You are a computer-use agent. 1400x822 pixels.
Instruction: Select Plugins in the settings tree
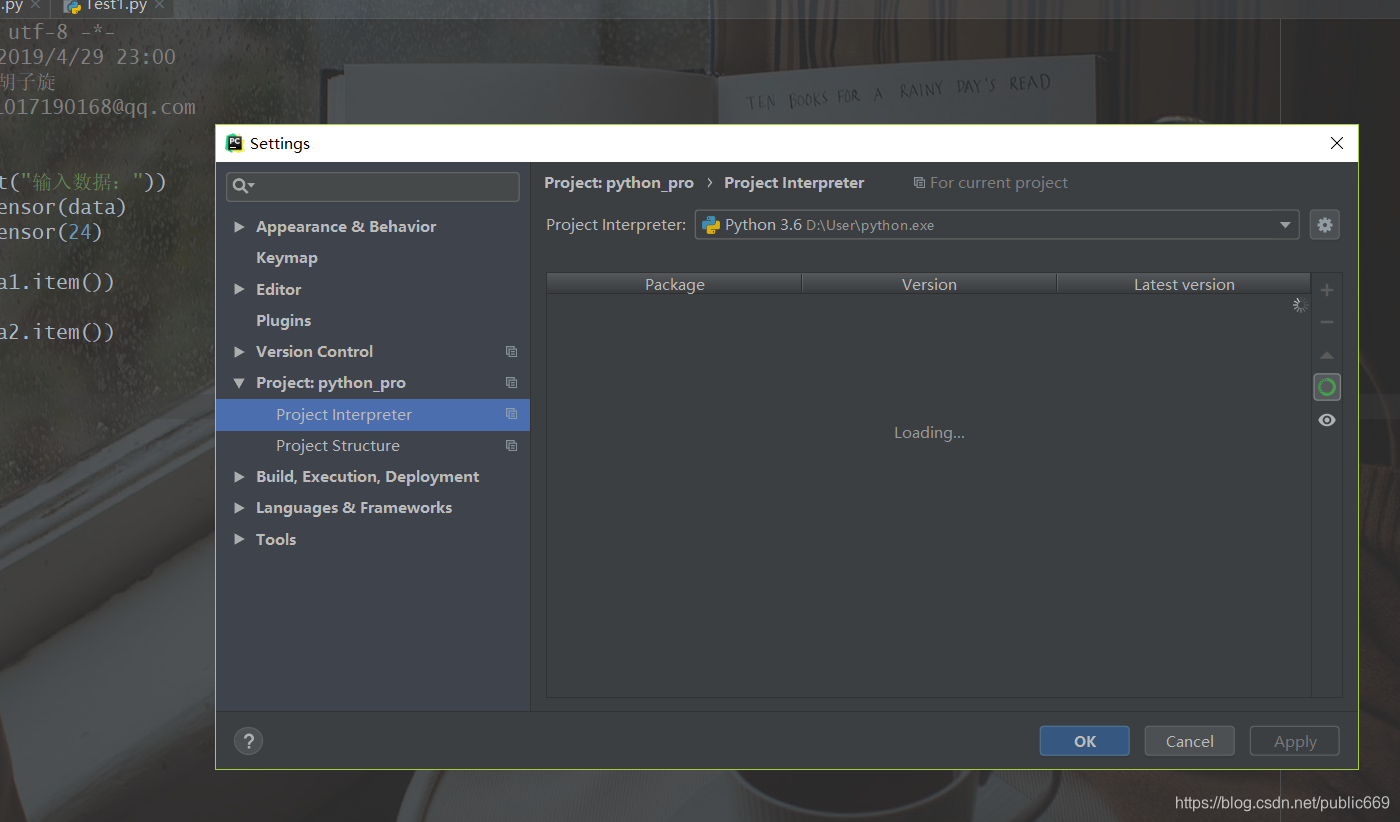[x=284, y=321]
